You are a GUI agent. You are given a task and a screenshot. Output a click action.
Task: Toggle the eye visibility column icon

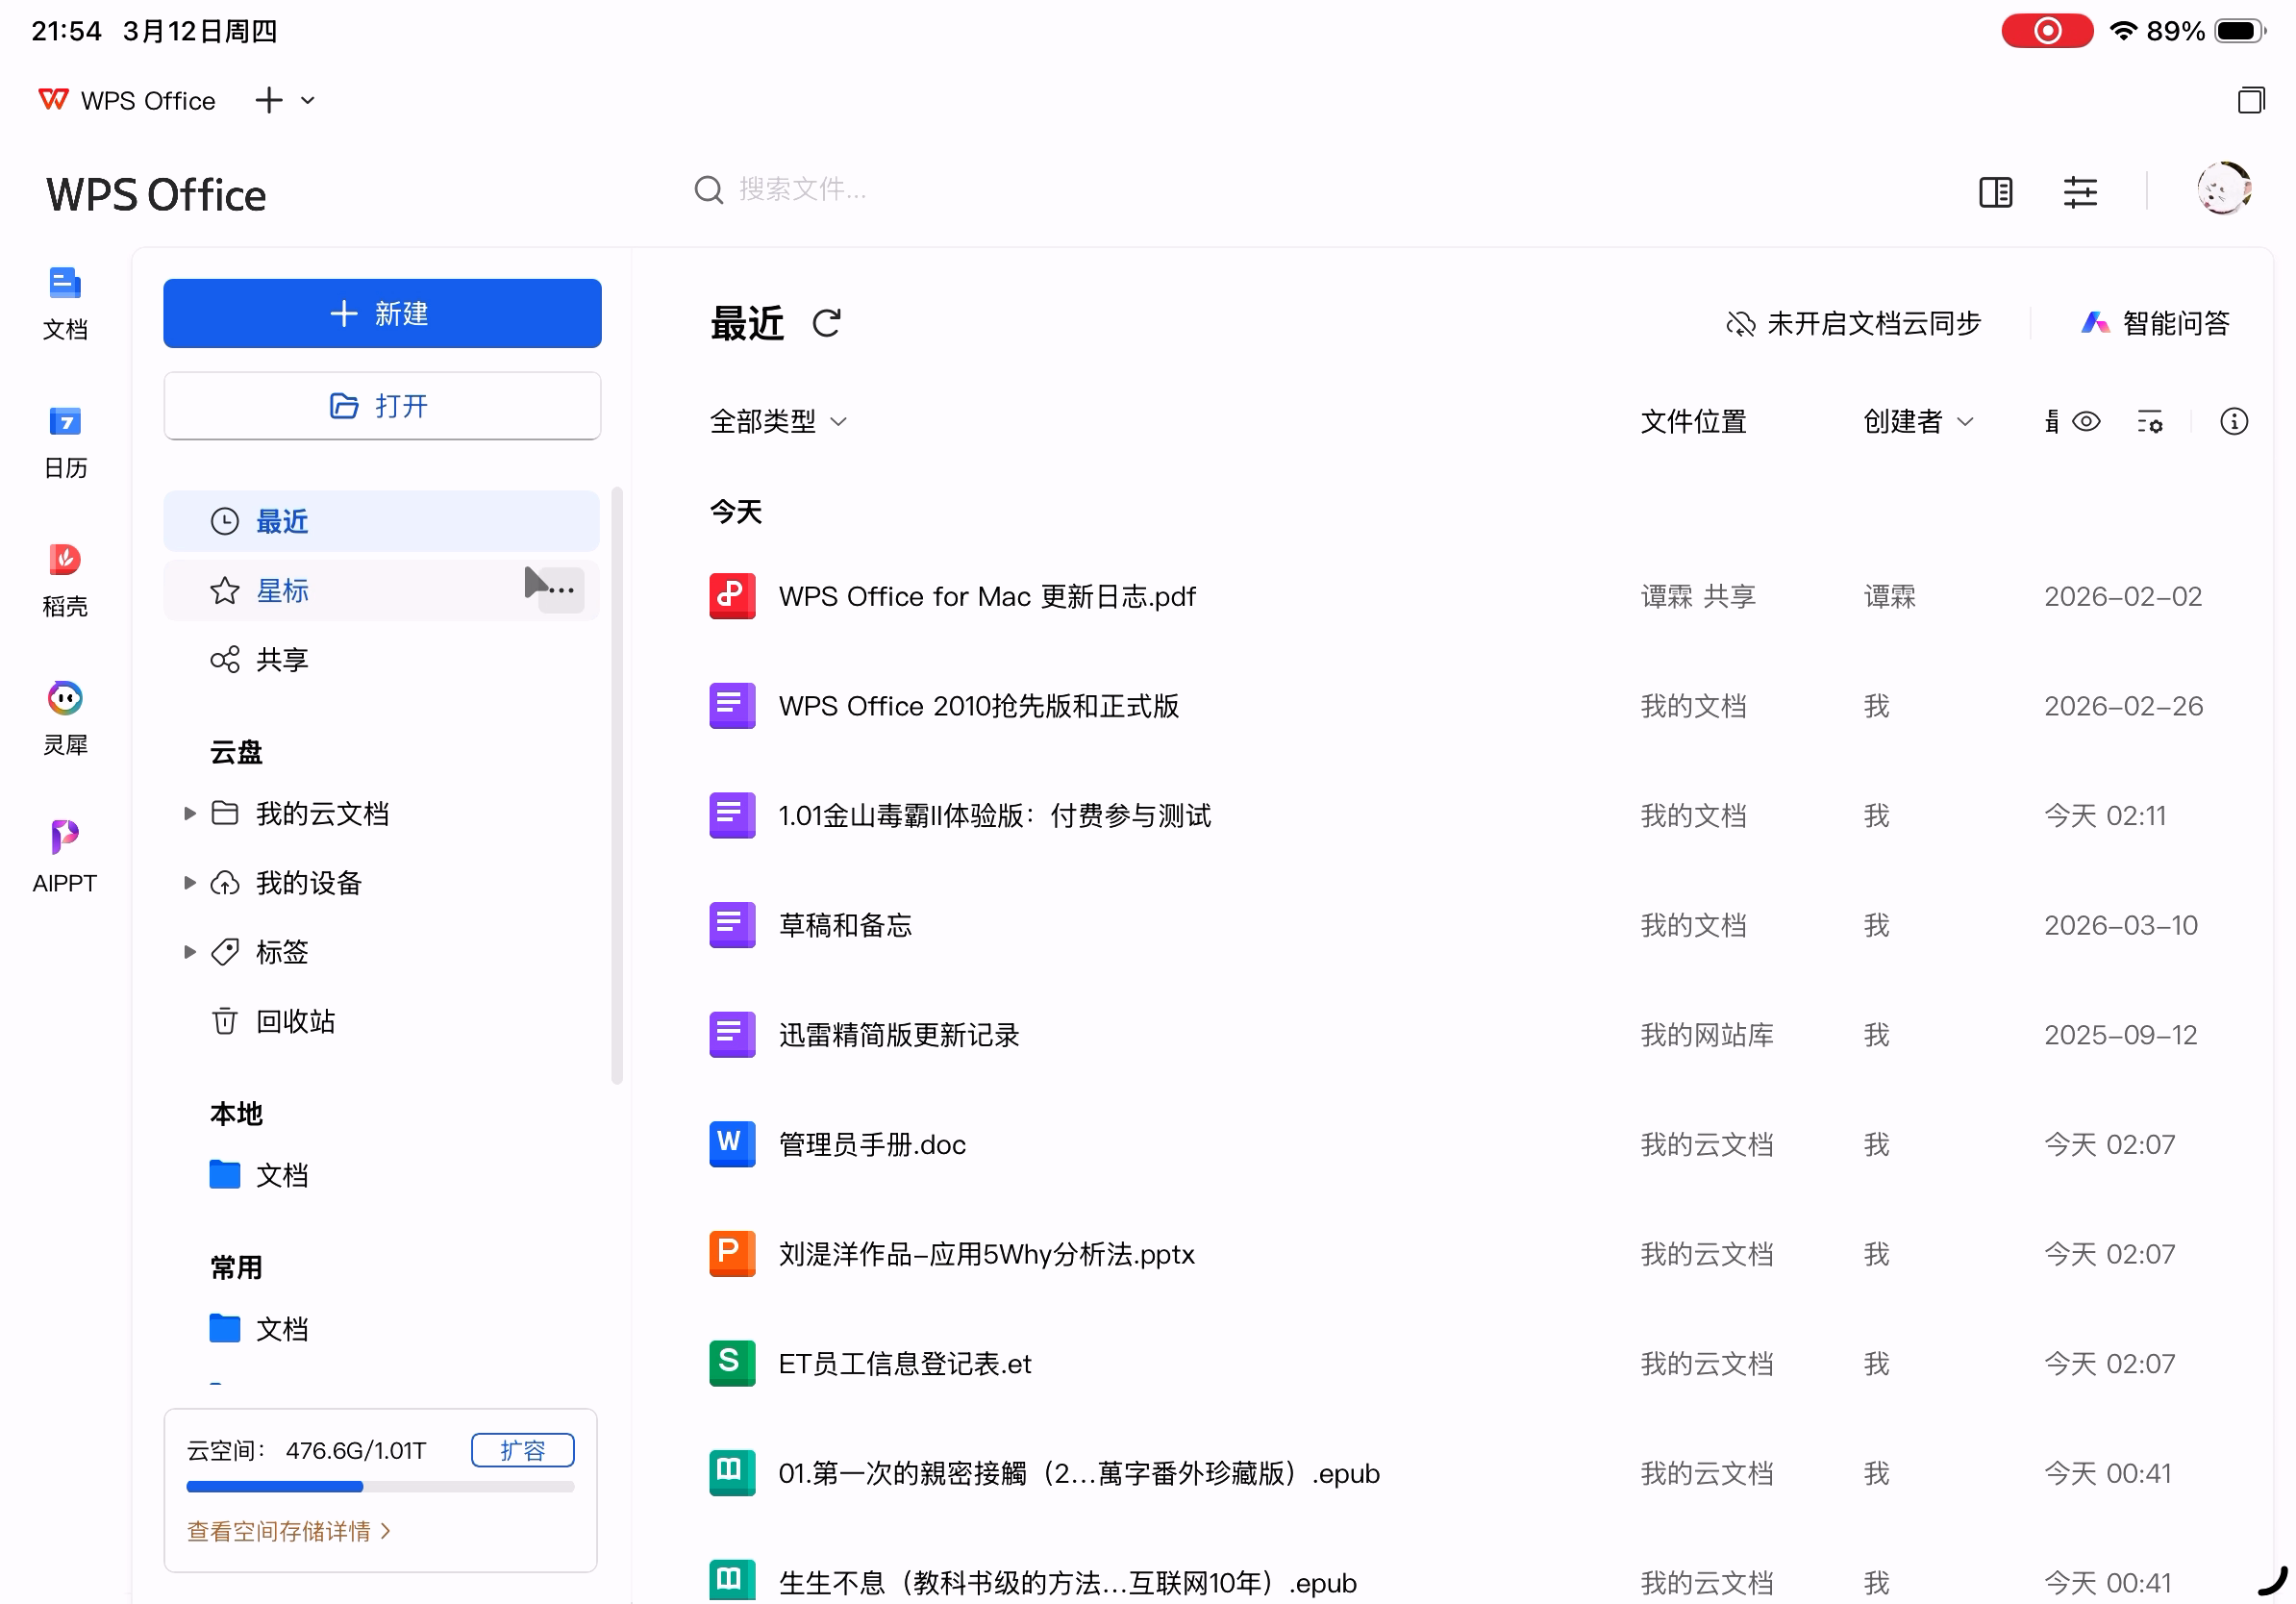2085,421
